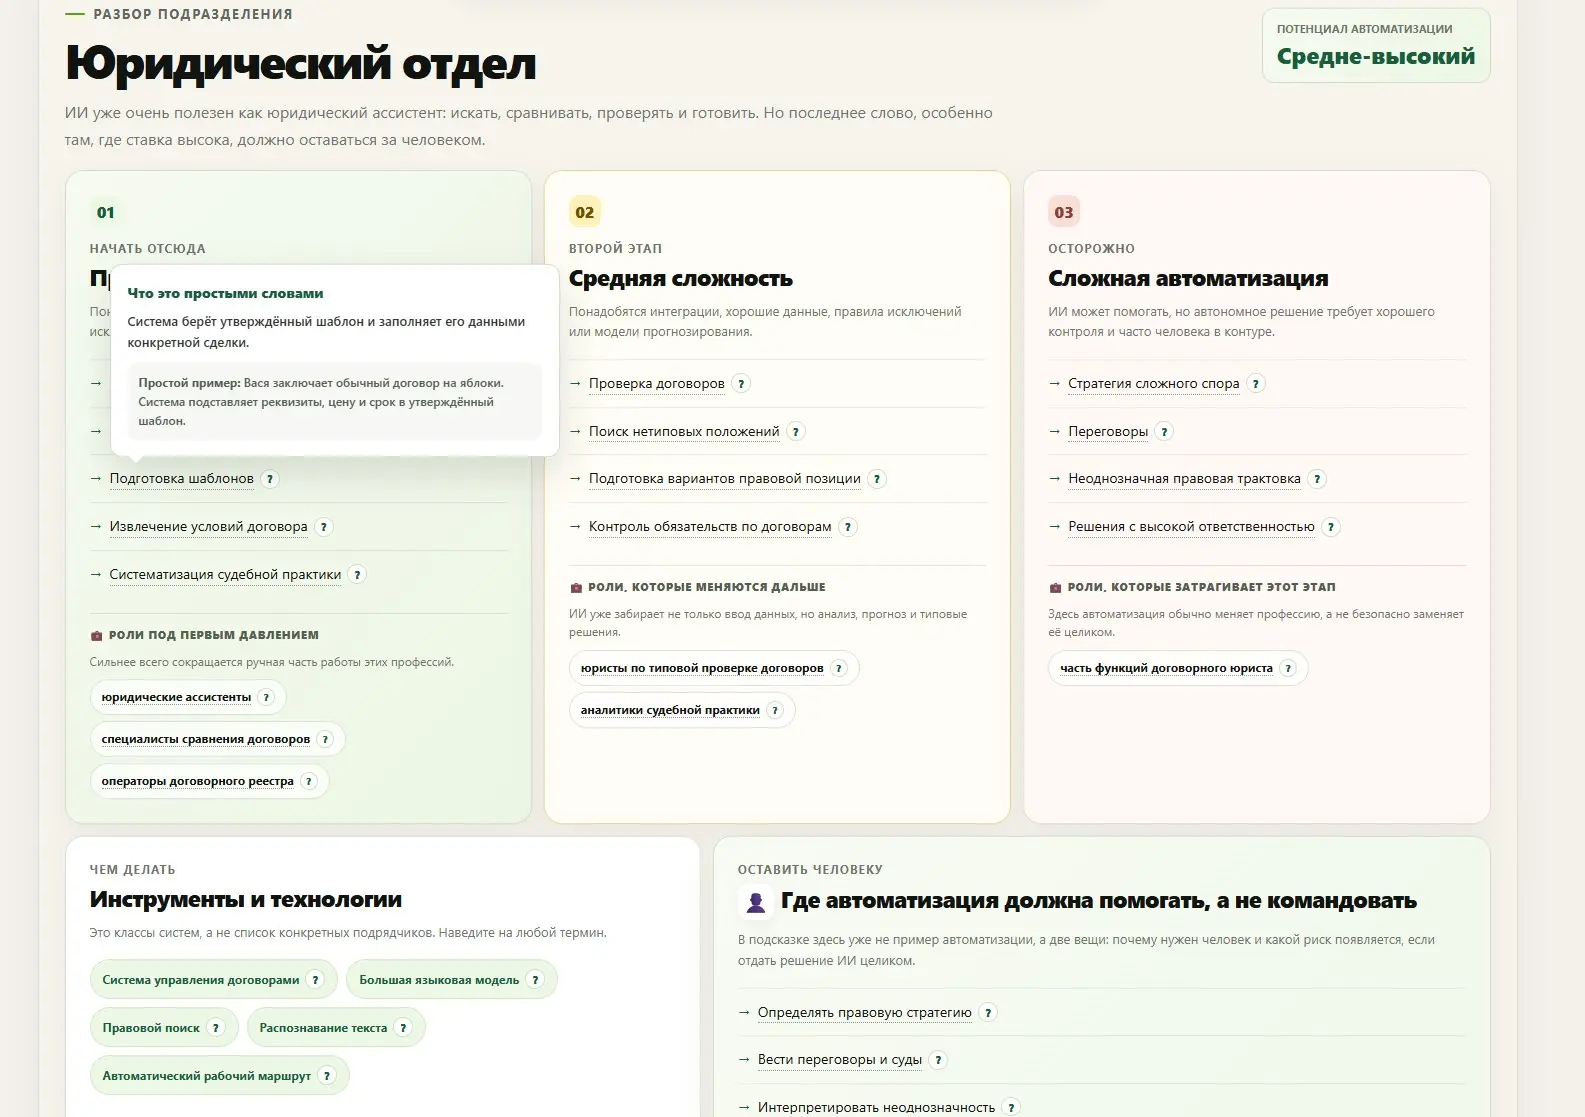Select the операторы договорного реестра role chip

(x=209, y=782)
